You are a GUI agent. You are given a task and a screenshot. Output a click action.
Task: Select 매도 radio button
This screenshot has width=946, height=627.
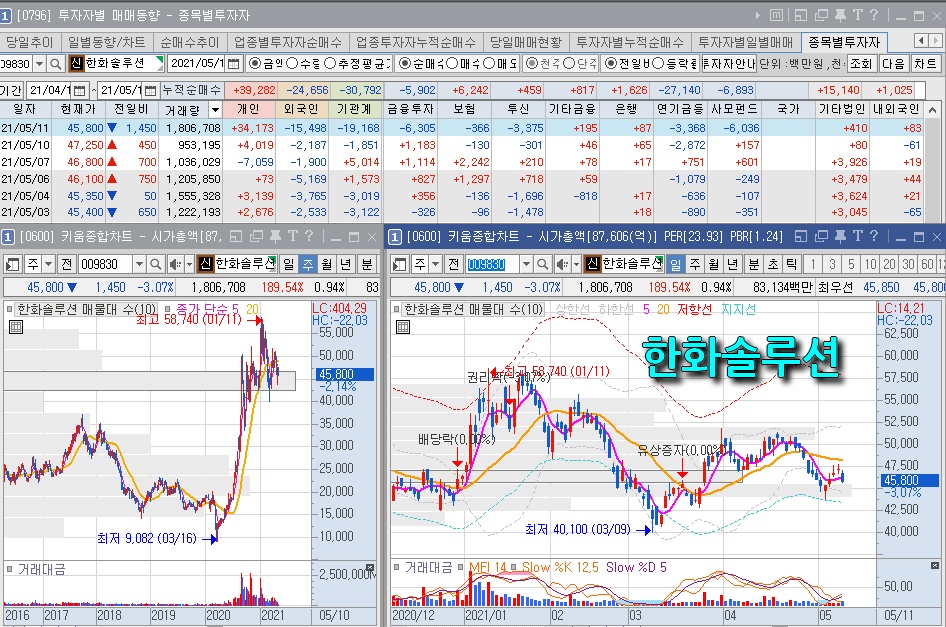coord(489,63)
